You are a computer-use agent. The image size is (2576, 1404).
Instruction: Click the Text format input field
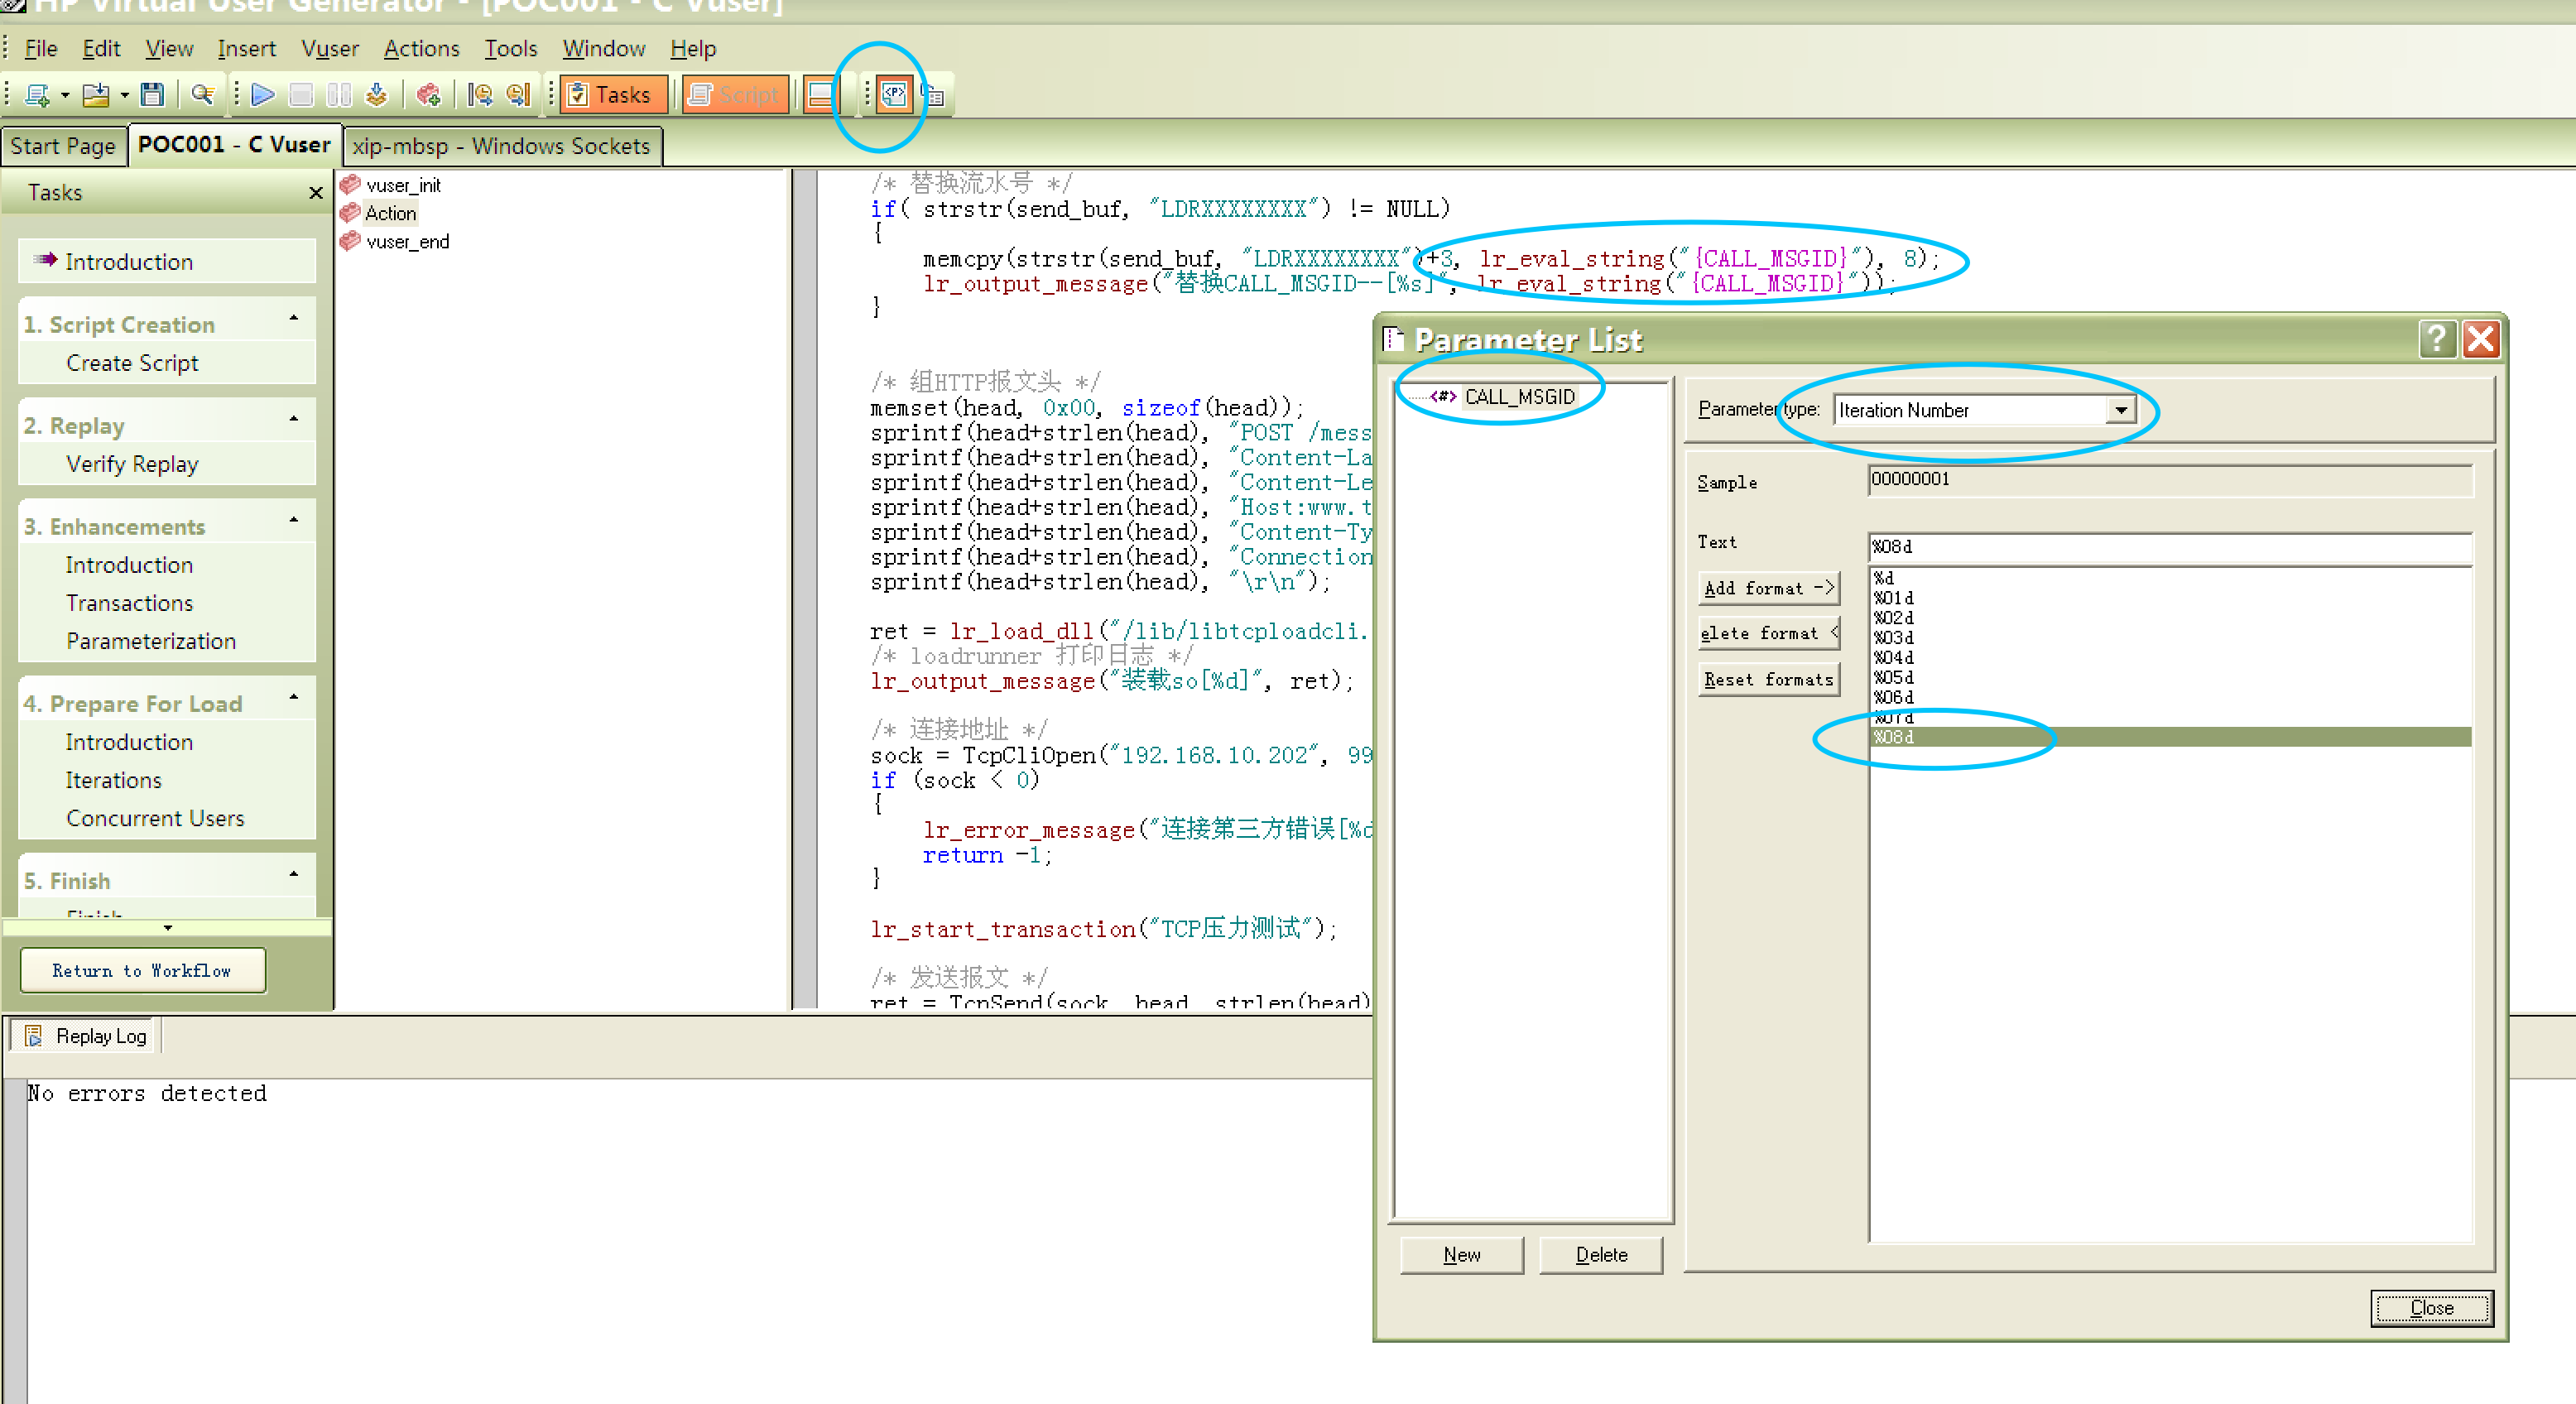(2169, 547)
